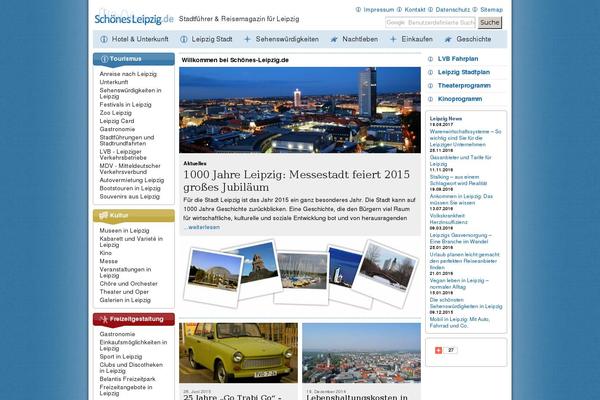The height and width of the screenshot is (400, 600).
Task: Click the Leipzig night skyline banner image
Action: [300, 110]
